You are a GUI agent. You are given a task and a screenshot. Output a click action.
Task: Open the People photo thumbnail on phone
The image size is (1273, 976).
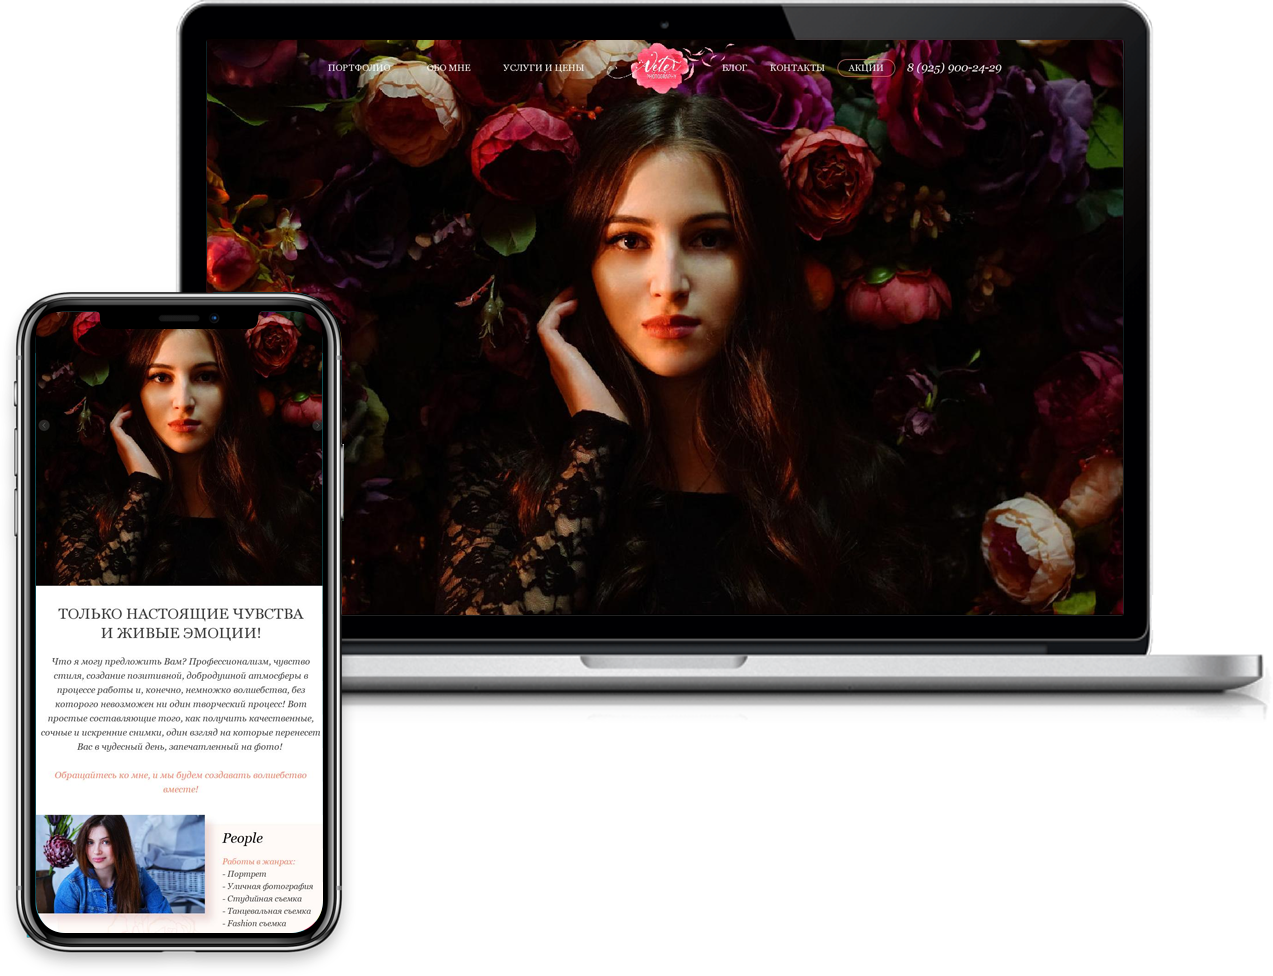coord(120,864)
